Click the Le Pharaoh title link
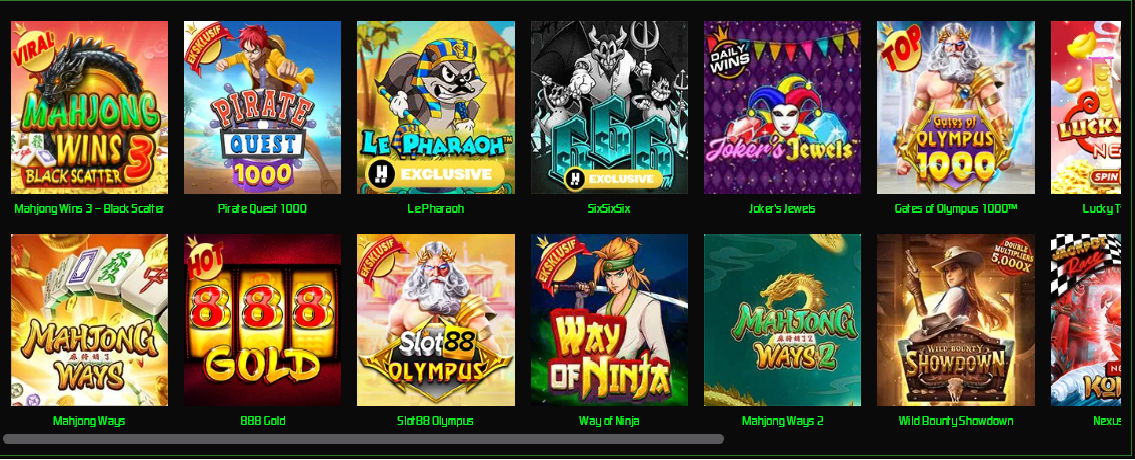This screenshot has width=1135, height=460. [436, 209]
